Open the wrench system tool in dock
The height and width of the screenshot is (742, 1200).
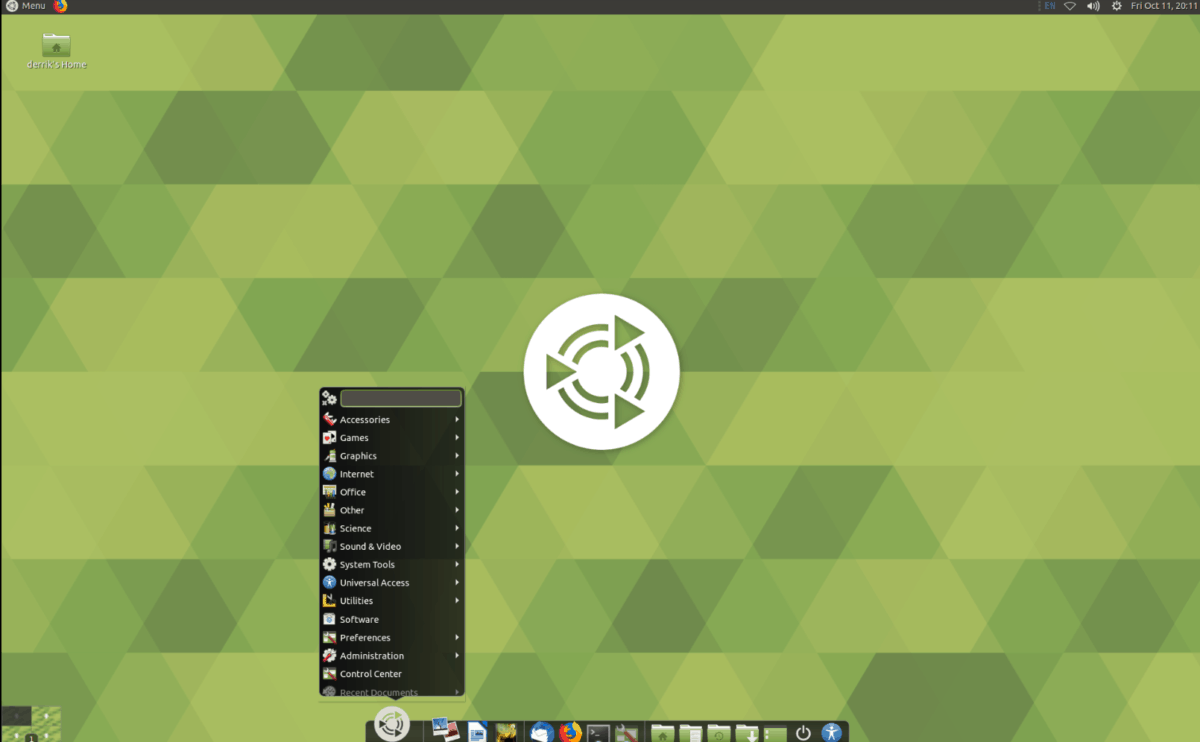[x=626, y=733]
